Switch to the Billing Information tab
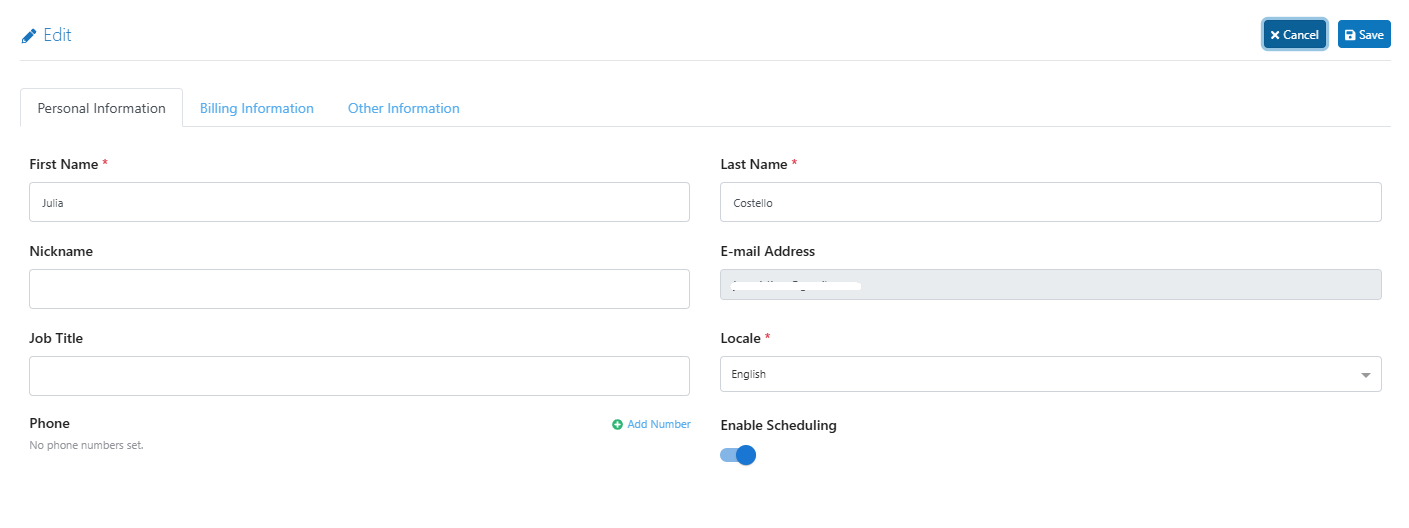1409x528 pixels. (257, 108)
